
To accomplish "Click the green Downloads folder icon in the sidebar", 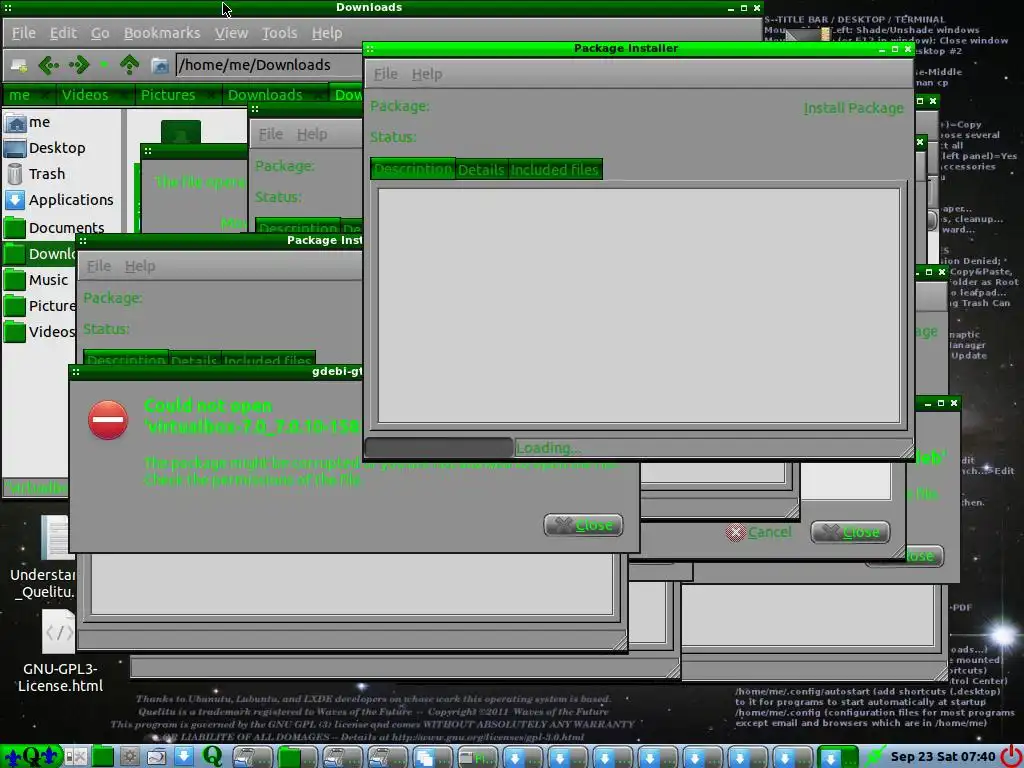I will click(14, 253).
